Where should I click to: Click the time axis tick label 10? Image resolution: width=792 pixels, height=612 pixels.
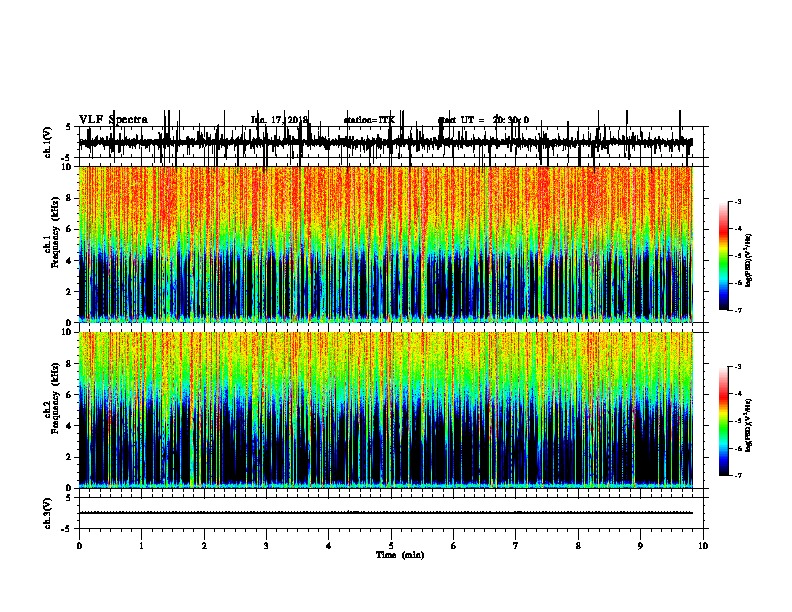tap(703, 546)
